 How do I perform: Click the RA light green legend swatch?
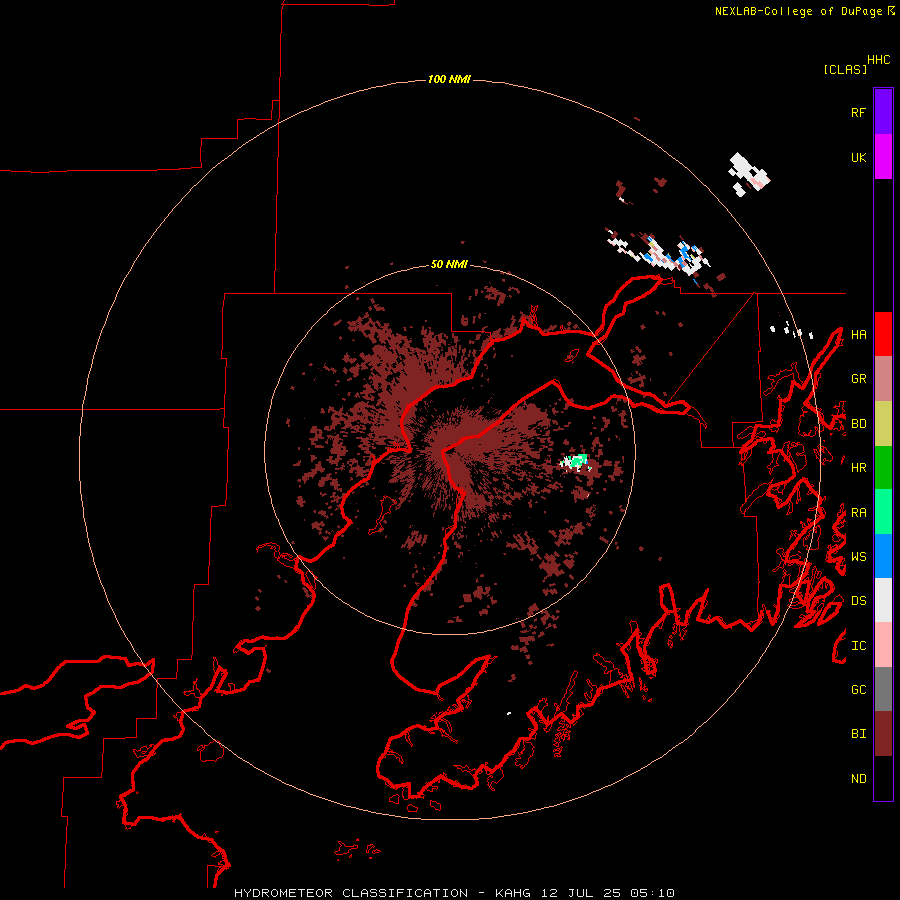point(883,512)
